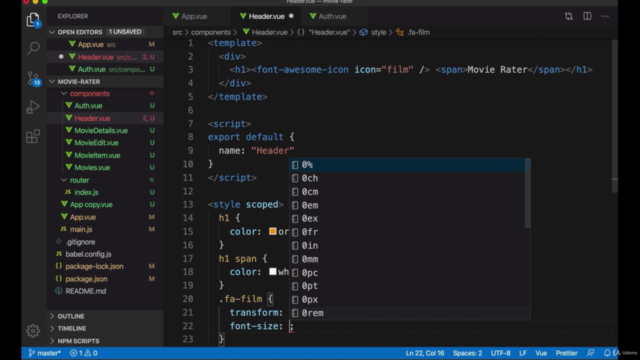Open MovieDetails.vue file

(105, 131)
